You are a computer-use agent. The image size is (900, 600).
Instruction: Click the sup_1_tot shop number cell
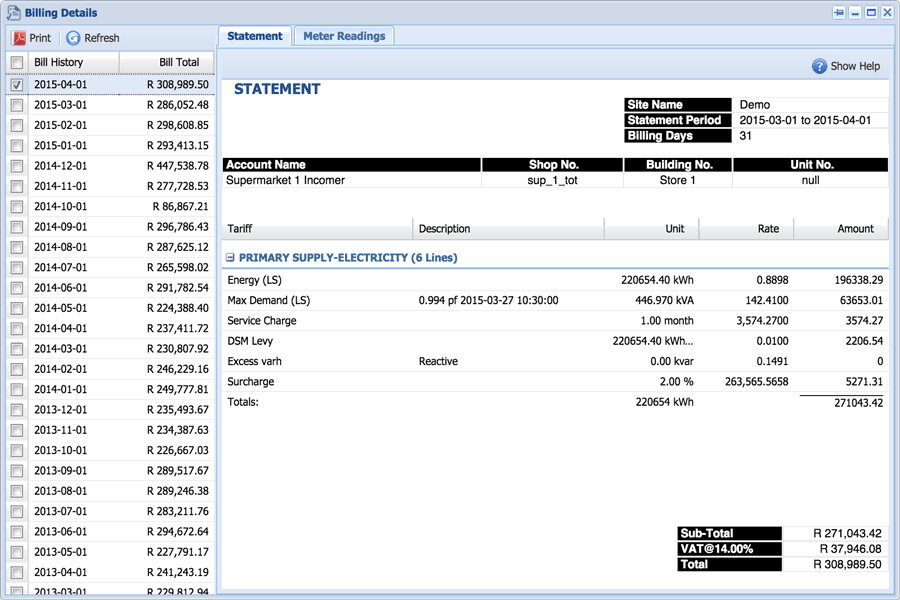pyautogui.click(x=552, y=180)
